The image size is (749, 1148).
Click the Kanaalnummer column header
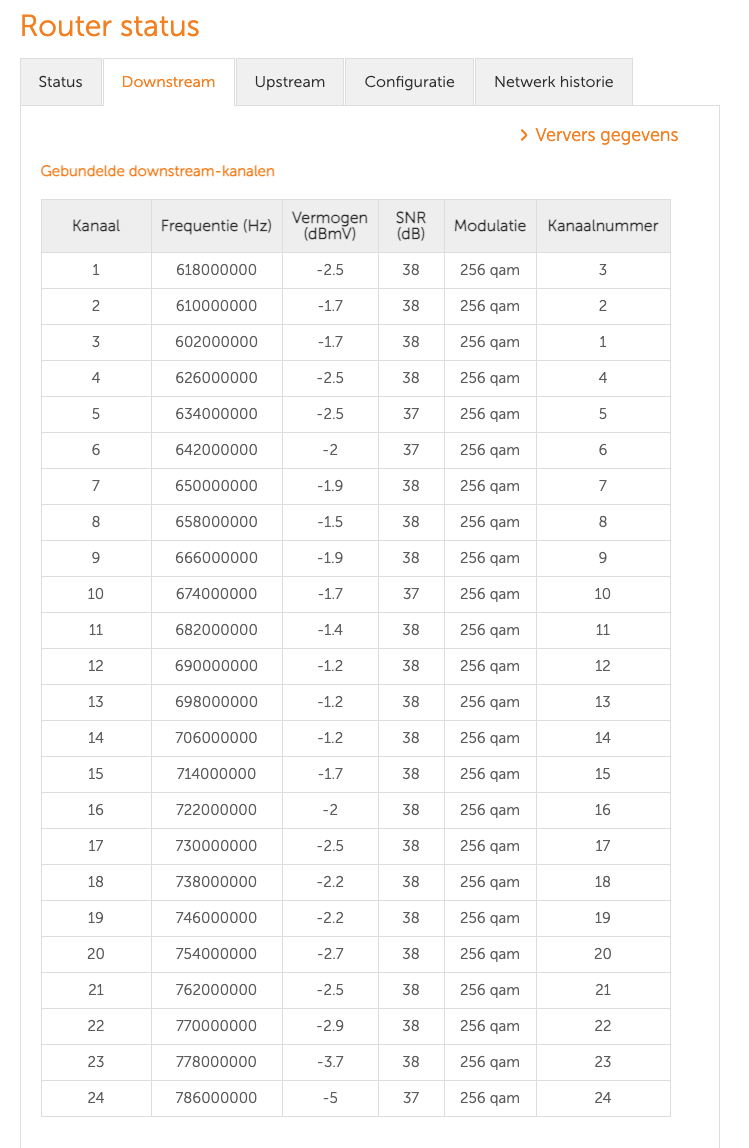tap(603, 226)
